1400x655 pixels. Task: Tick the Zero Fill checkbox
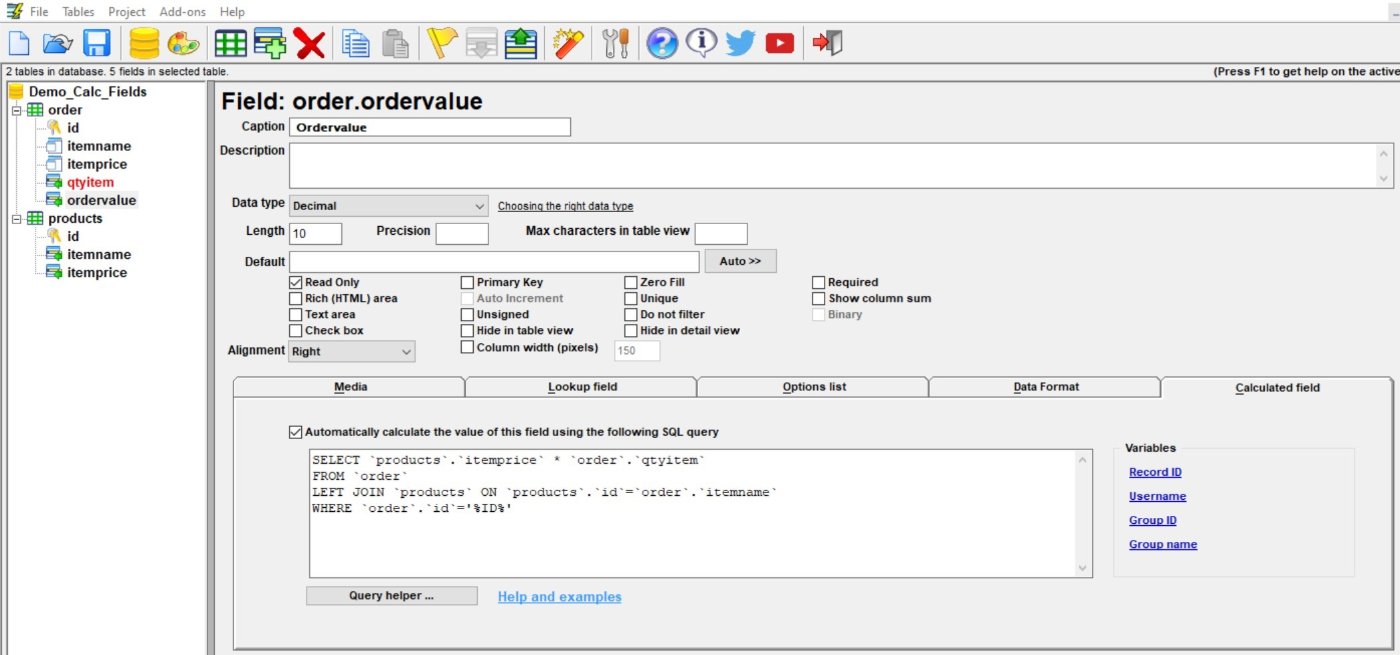point(631,283)
